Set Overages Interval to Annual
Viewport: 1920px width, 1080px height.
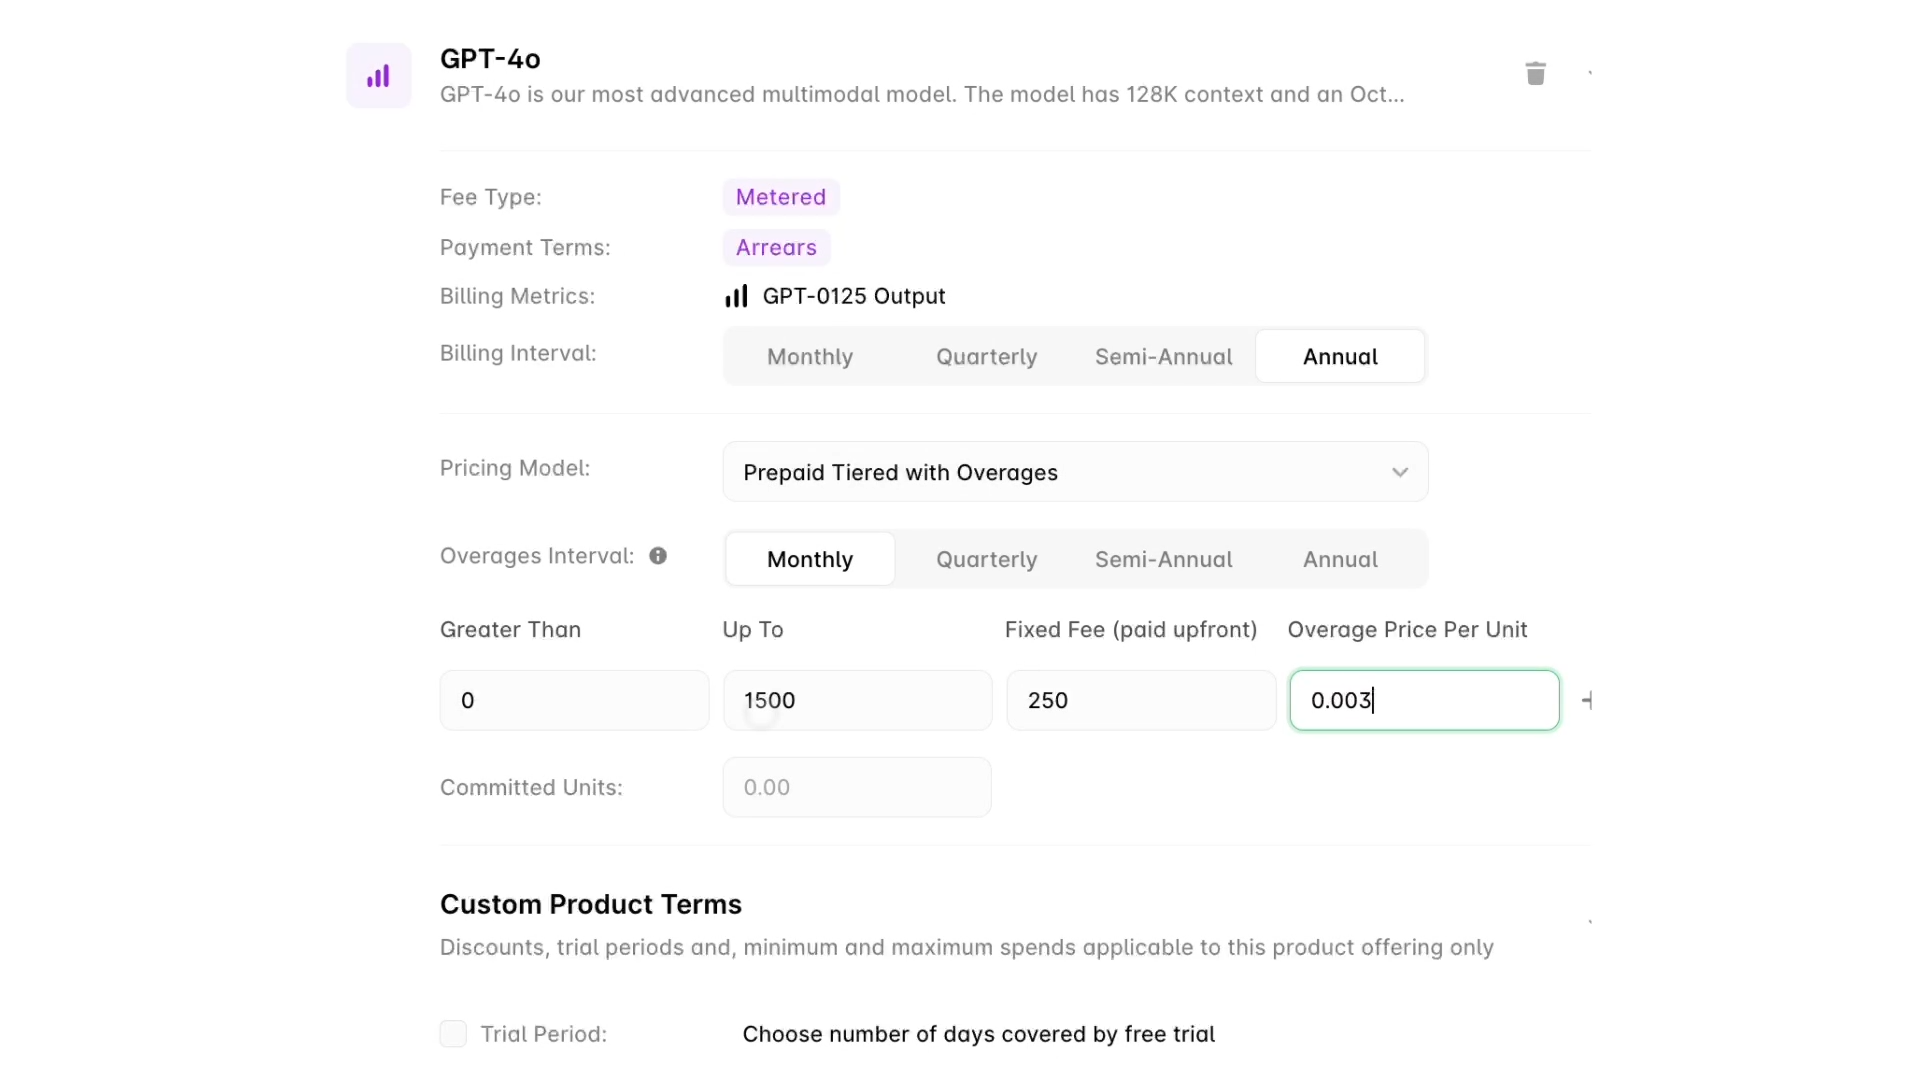click(1340, 560)
